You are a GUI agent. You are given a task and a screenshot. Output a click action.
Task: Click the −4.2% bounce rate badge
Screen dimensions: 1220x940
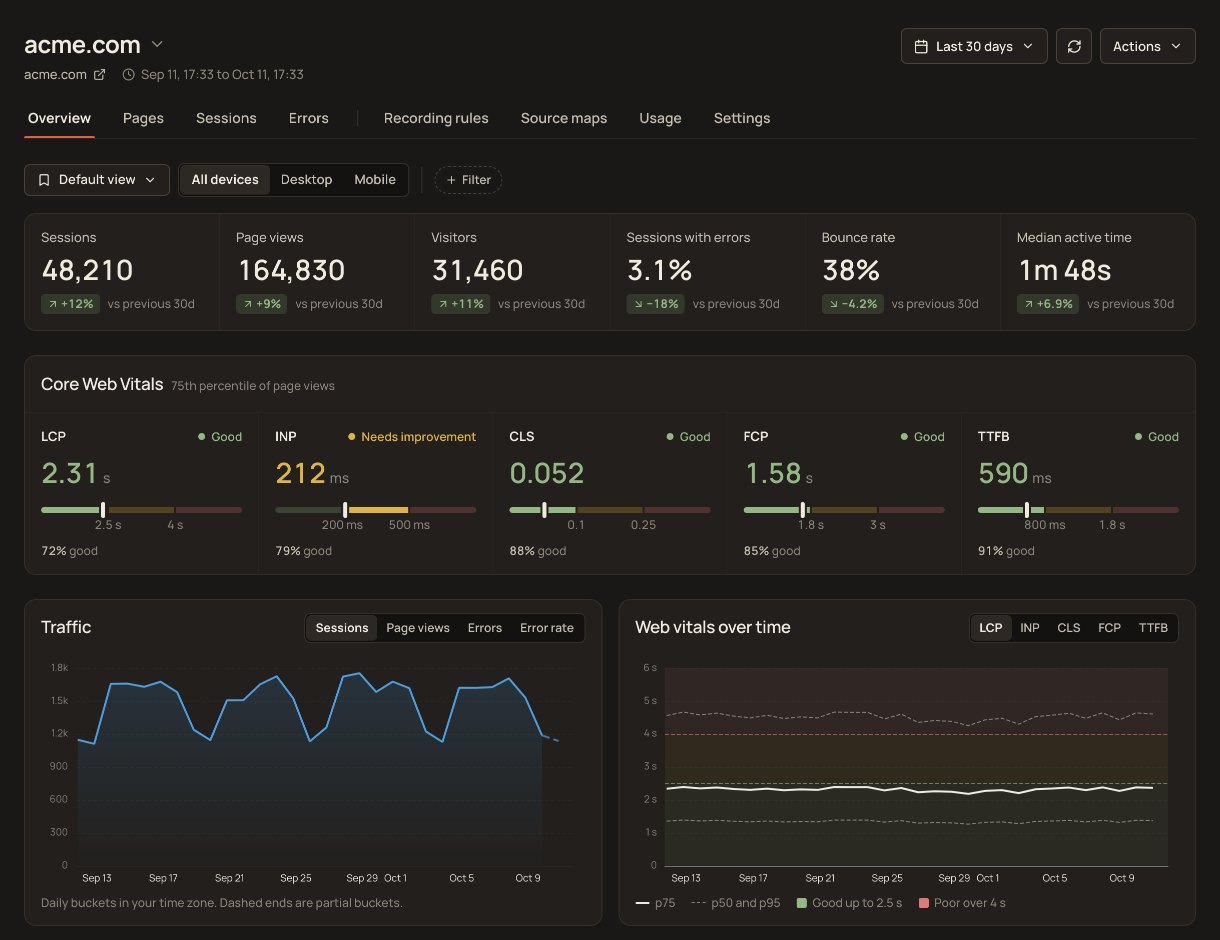853,304
